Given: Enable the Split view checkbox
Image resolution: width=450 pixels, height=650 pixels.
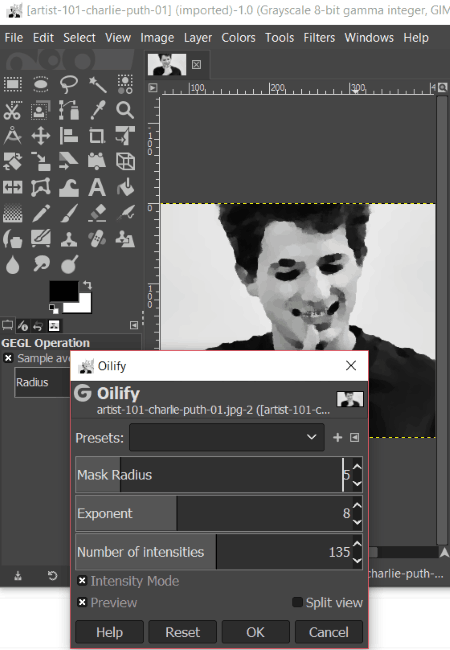Looking at the screenshot, I should coord(297,602).
